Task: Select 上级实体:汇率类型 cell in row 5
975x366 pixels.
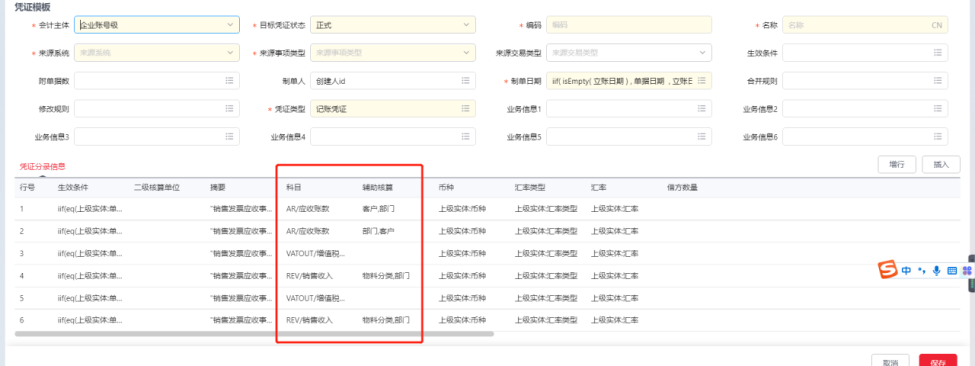Action: click(x=546, y=298)
